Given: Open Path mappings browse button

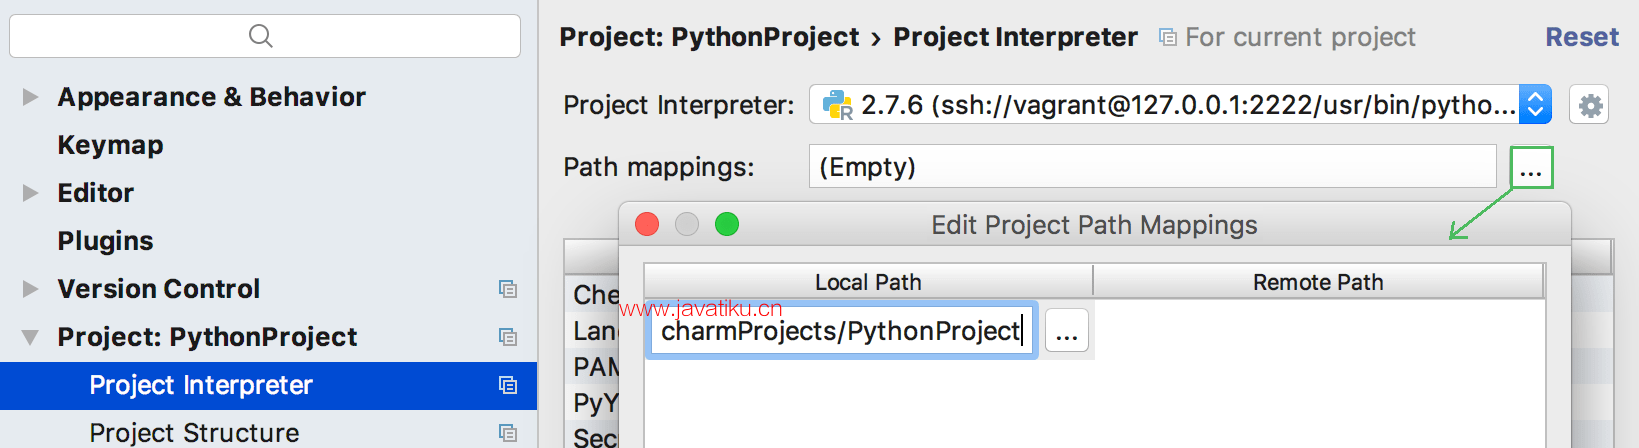Looking at the screenshot, I should pos(1531,167).
